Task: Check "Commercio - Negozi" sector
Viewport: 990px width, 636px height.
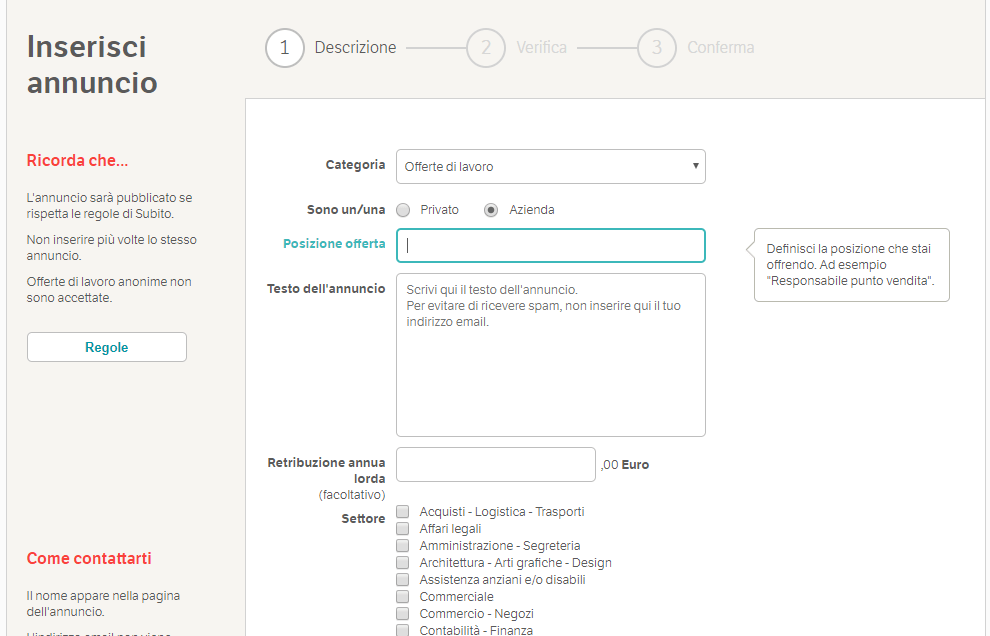Action: click(403, 613)
